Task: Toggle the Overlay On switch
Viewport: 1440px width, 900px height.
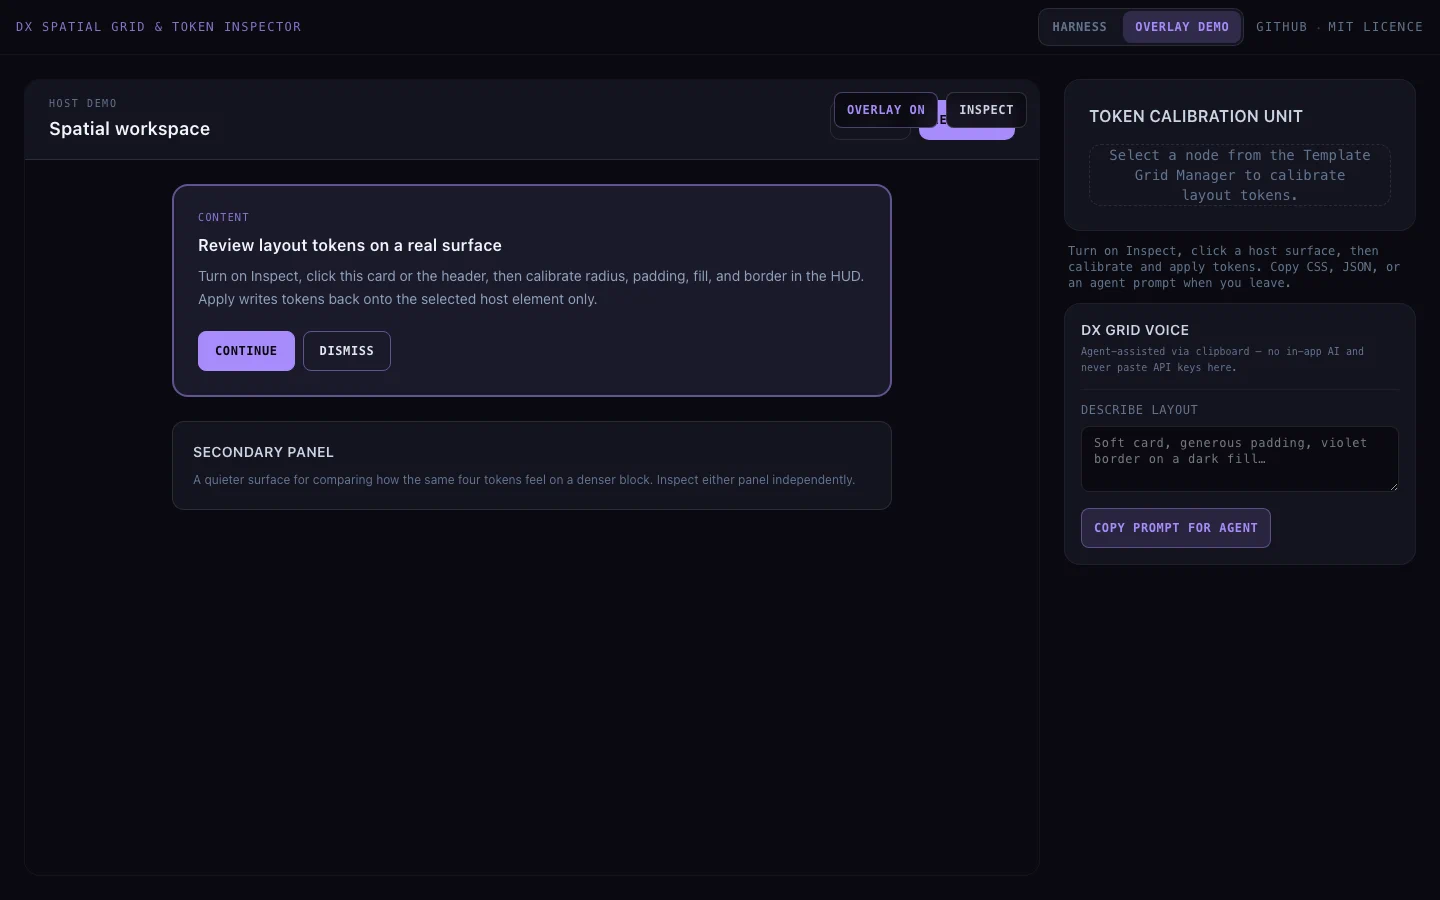Action: [886, 110]
